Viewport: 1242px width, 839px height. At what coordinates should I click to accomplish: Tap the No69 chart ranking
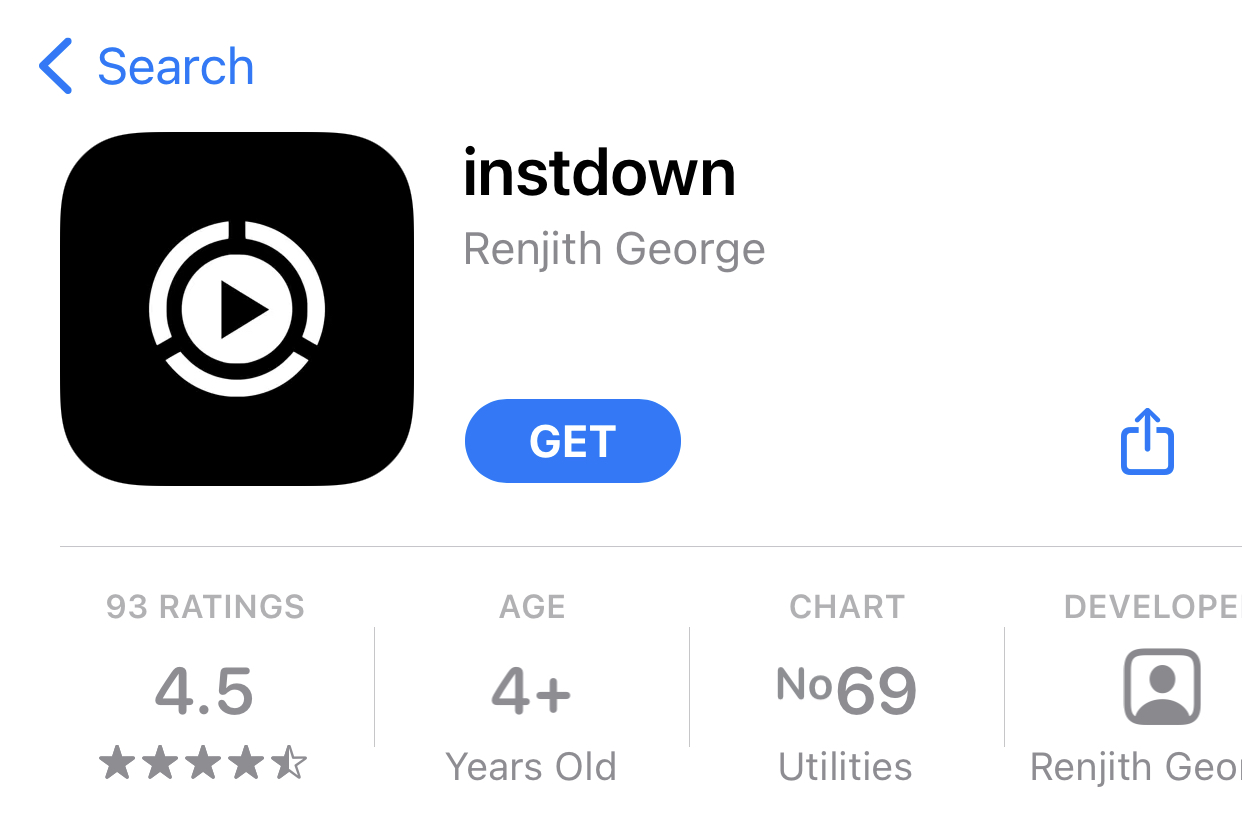pyautogui.click(x=846, y=690)
